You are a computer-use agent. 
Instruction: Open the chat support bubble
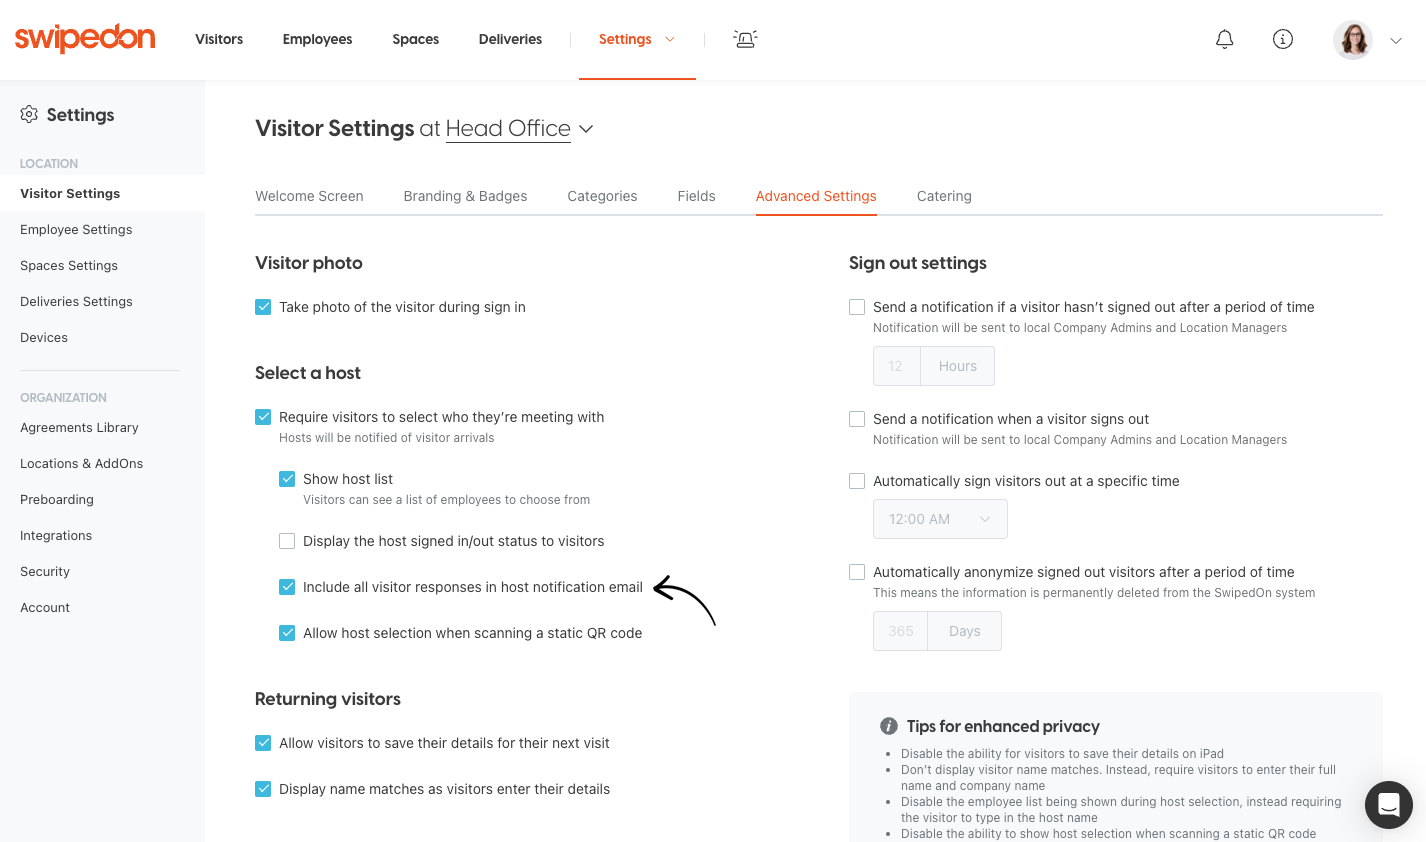[1388, 804]
